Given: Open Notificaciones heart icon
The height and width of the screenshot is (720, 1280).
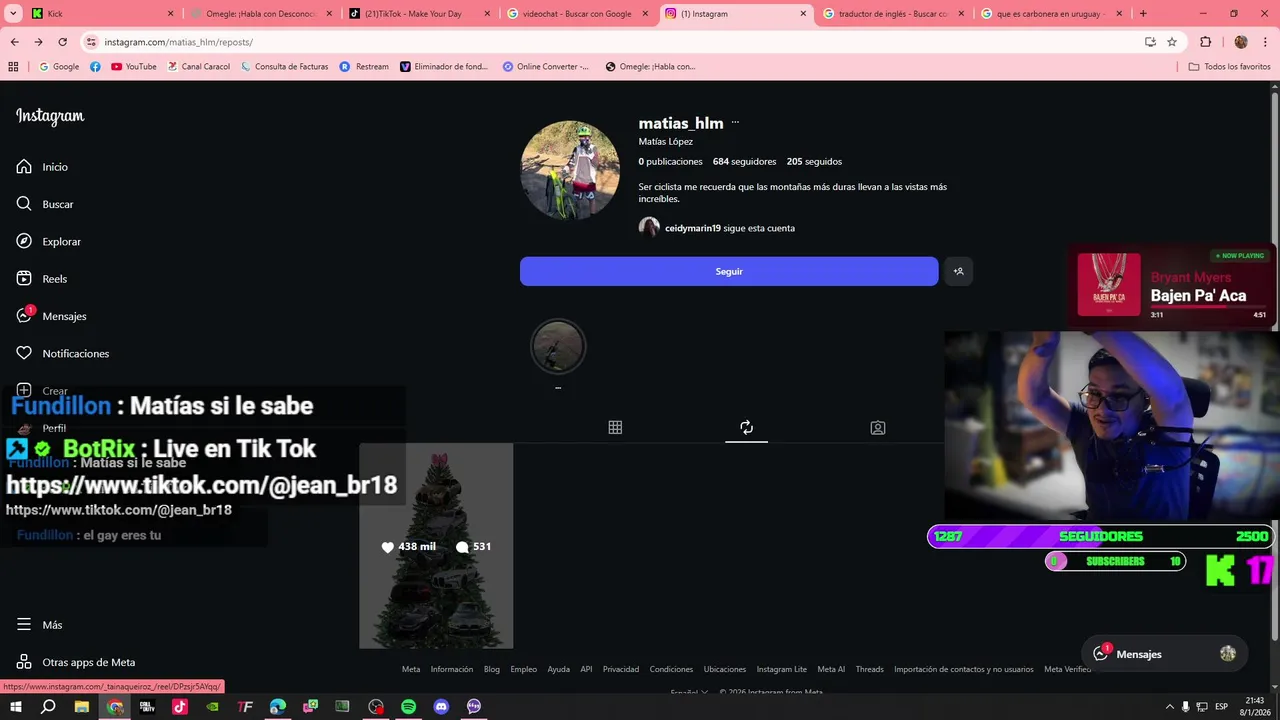Looking at the screenshot, I should [24, 353].
